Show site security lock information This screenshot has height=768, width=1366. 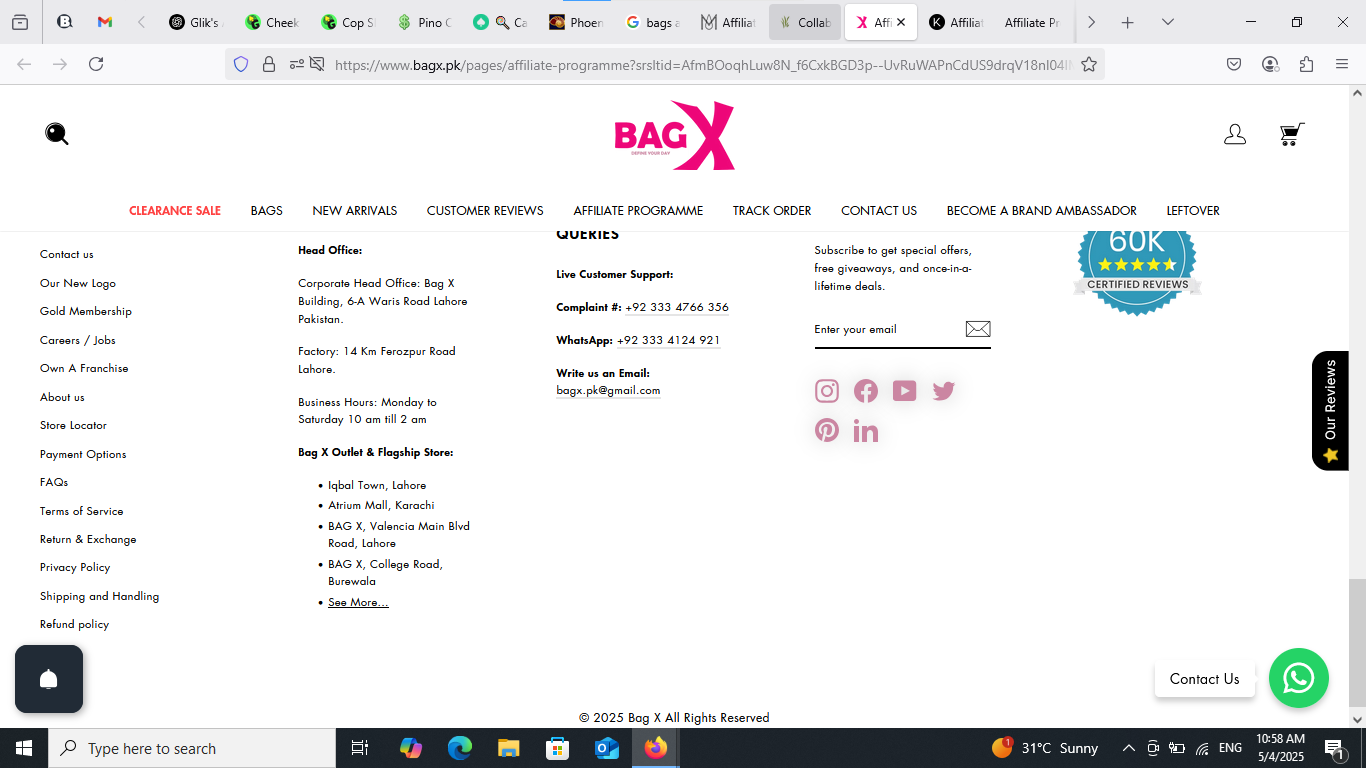268,64
